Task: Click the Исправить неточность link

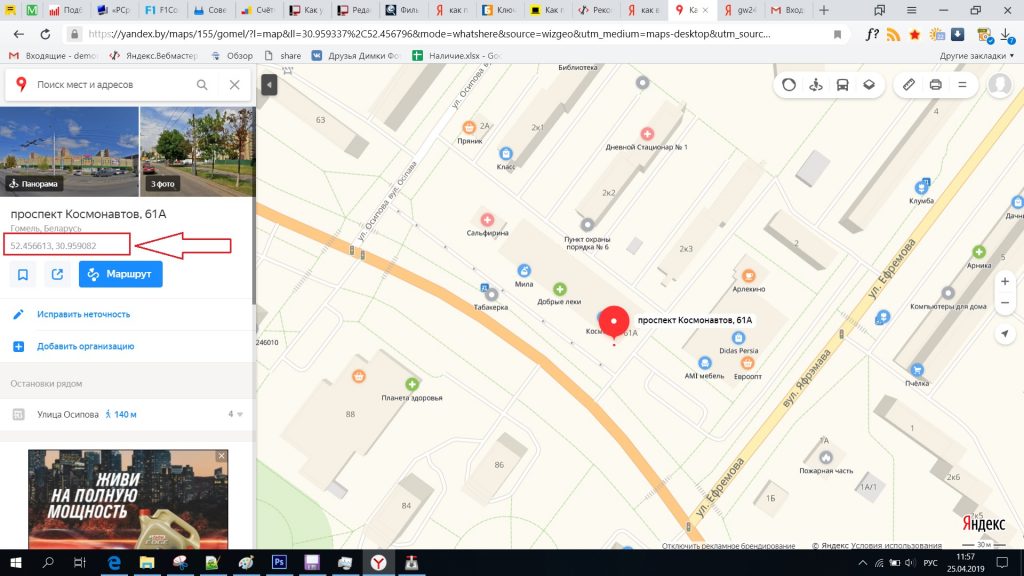Action: (x=84, y=314)
